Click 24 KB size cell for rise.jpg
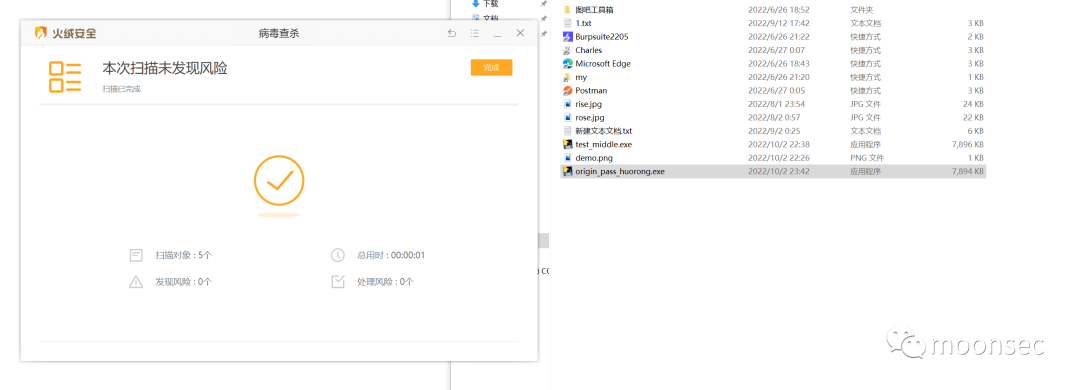 973,104
